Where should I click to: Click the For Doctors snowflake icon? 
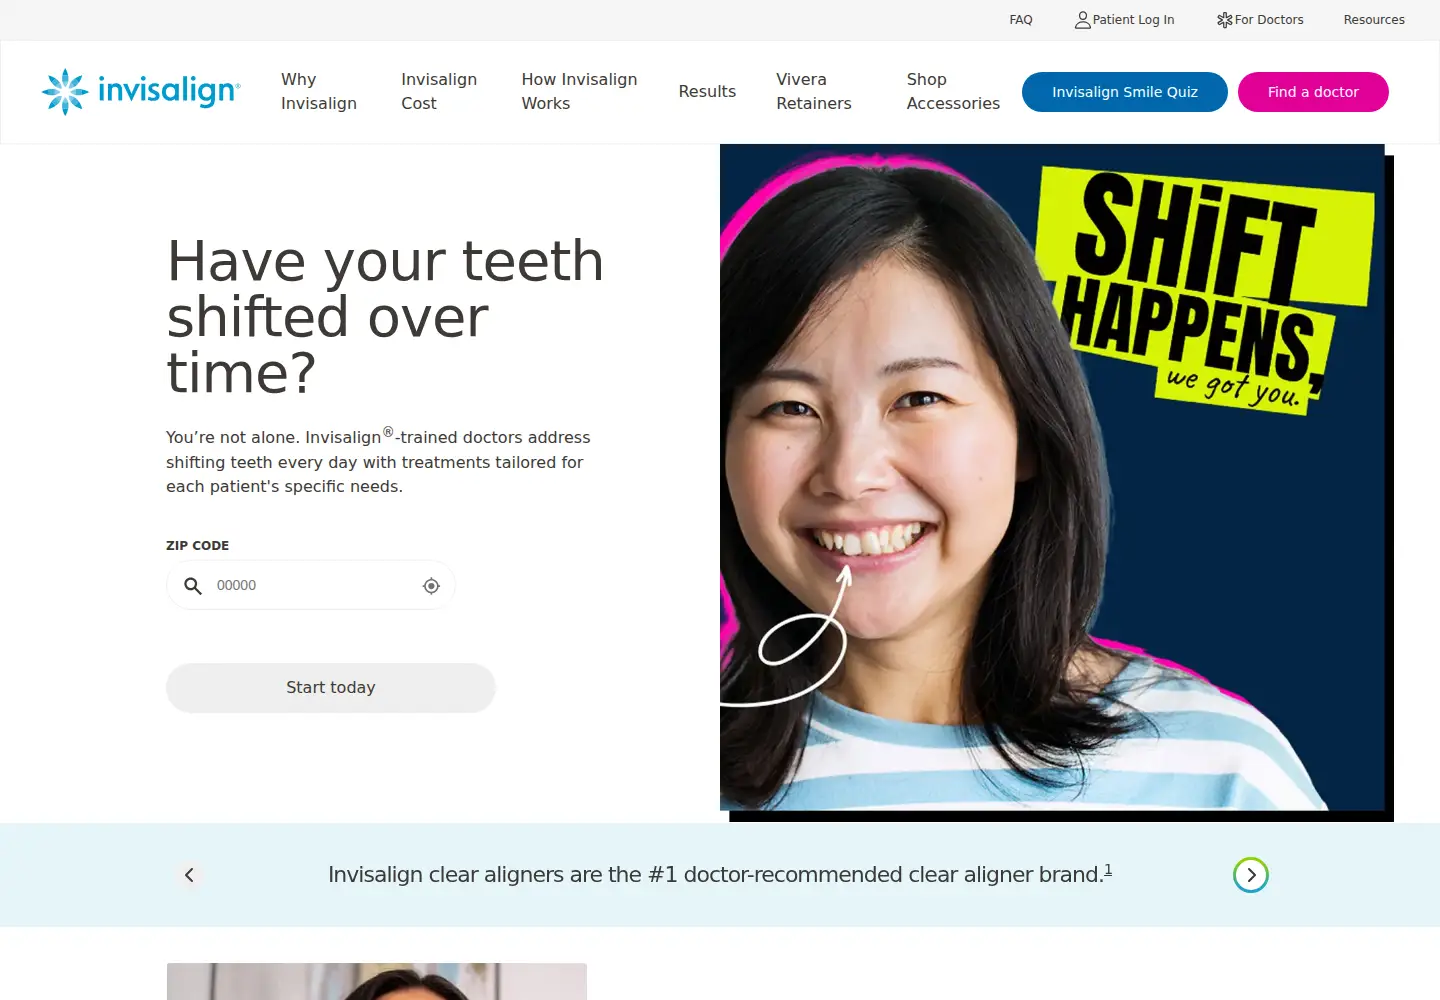[x=1224, y=20]
